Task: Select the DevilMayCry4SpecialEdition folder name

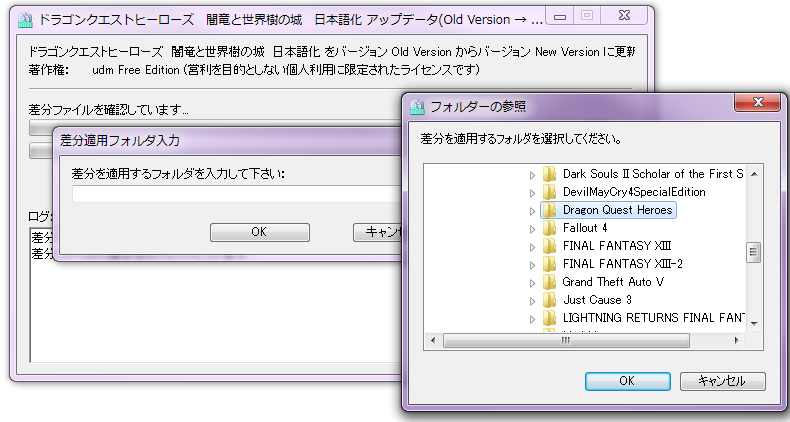Action: pyautogui.click(x=634, y=192)
